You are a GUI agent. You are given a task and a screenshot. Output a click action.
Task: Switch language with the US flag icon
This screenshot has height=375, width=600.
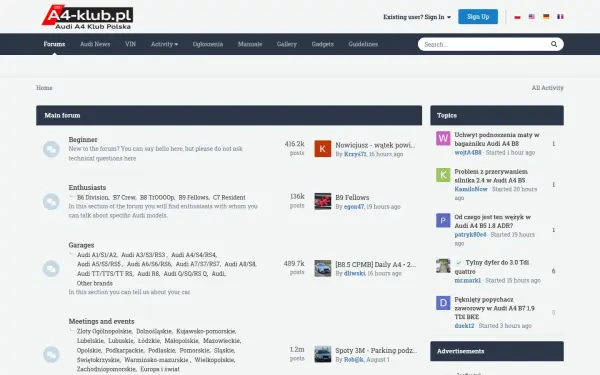(532, 17)
